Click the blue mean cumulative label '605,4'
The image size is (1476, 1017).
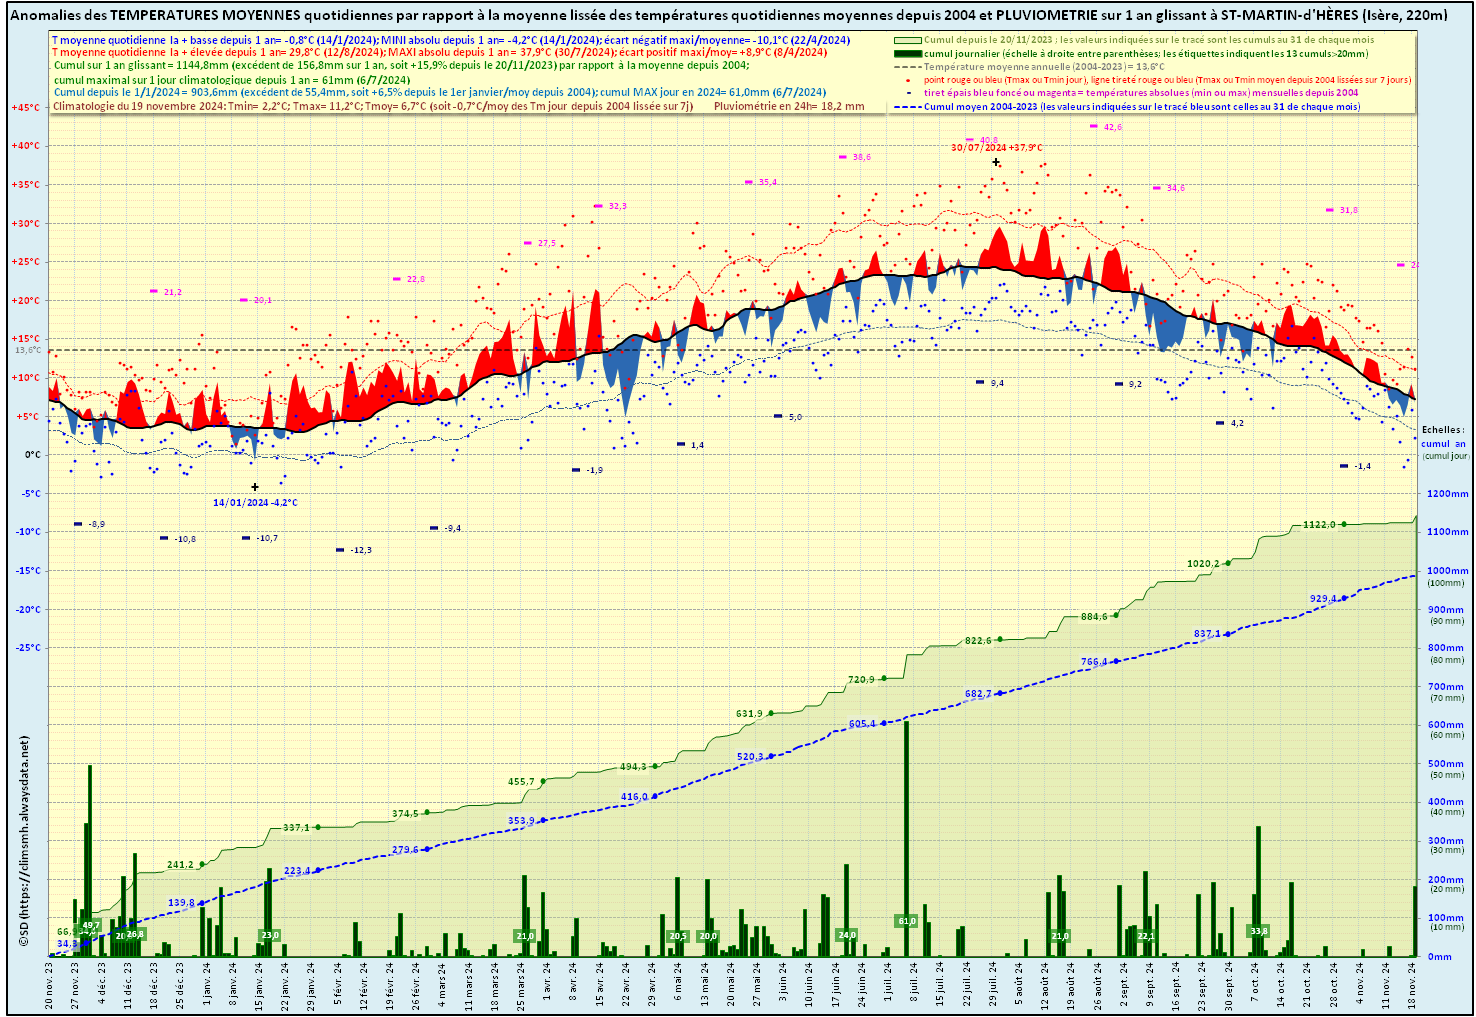tap(862, 723)
